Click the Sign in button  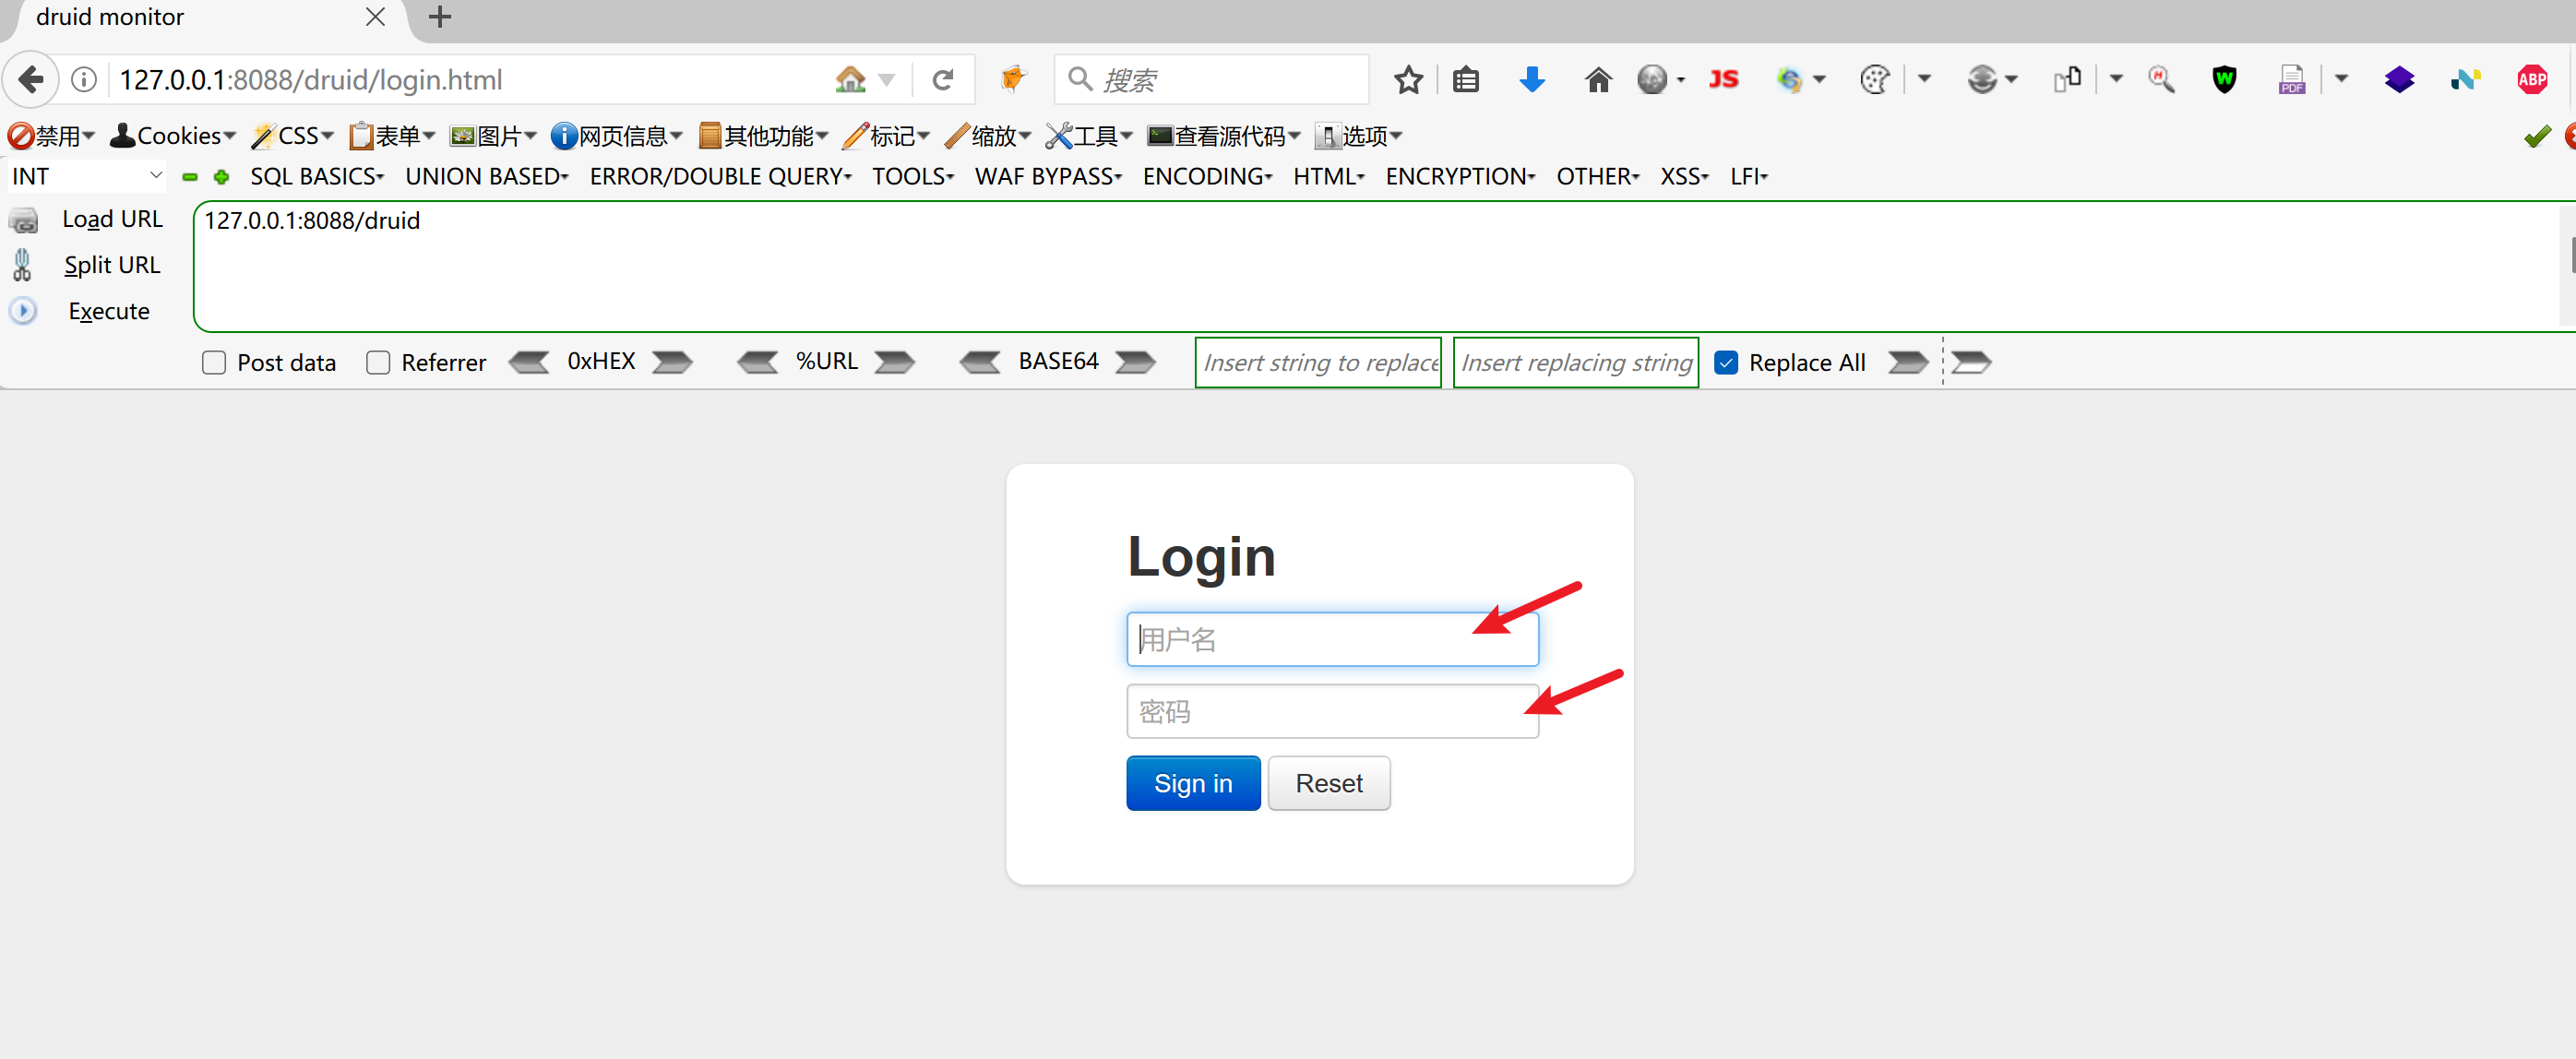point(1192,783)
